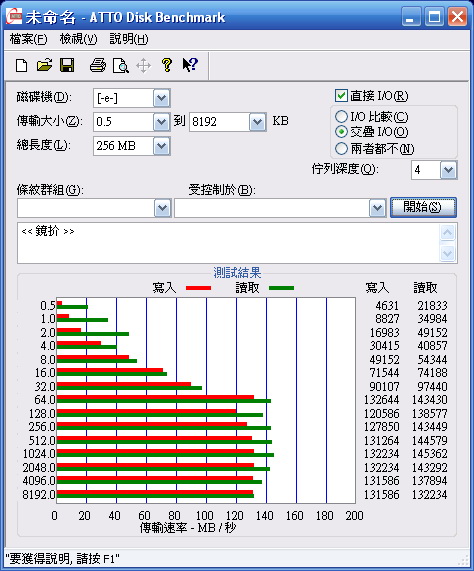The height and width of the screenshot is (571, 474).
Task: Expand the 受控制於 dropdown
Action: 377,208
